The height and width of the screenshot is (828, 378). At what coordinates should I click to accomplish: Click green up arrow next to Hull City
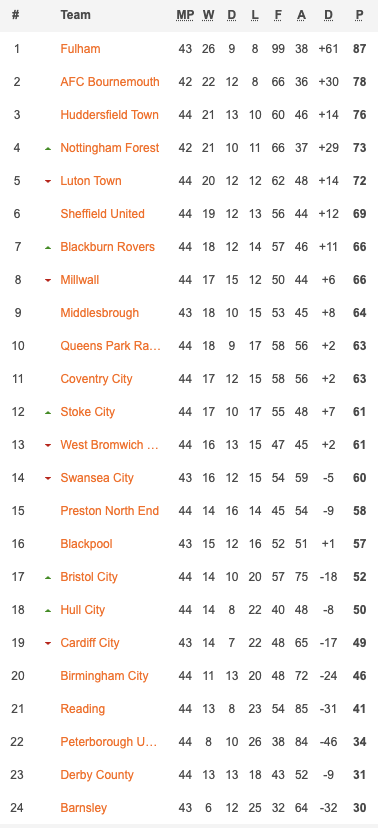click(x=48, y=610)
